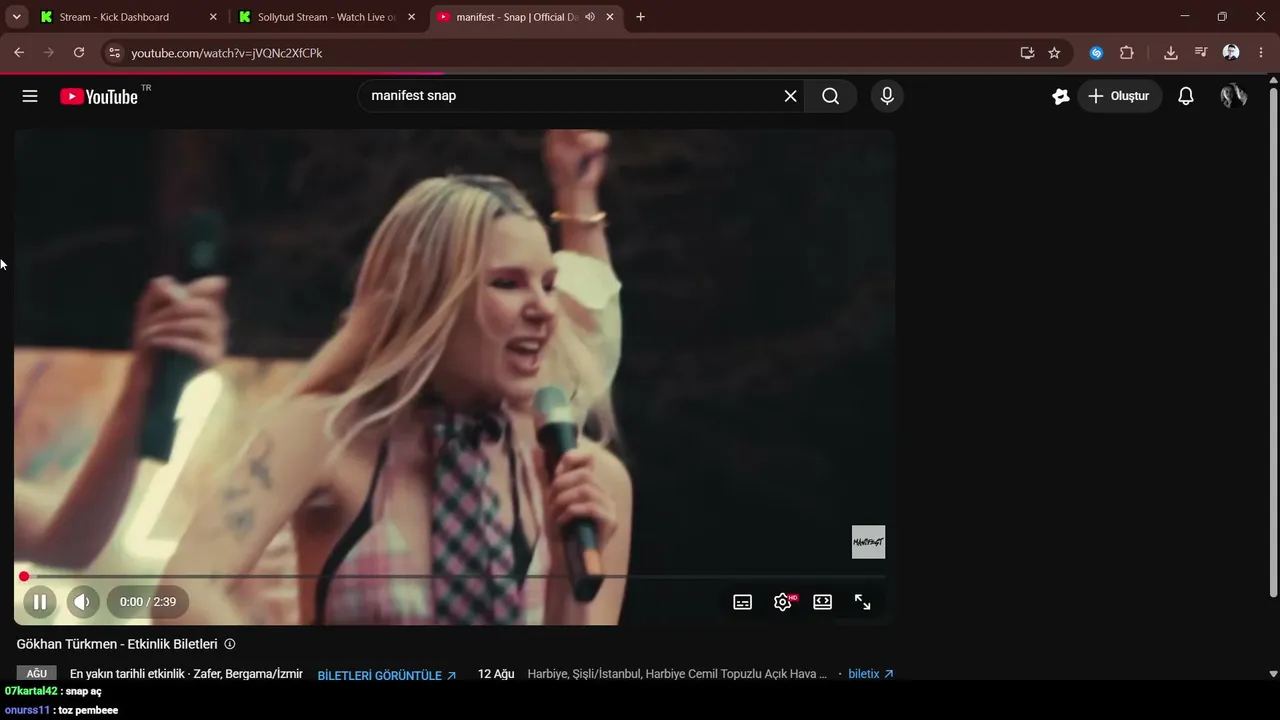Pause the video
Screen dimensions: 1280x720
pyautogui.click(x=40, y=602)
